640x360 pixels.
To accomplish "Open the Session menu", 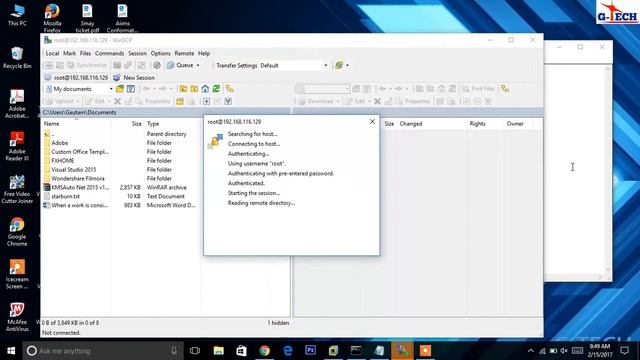I will coord(137,53).
